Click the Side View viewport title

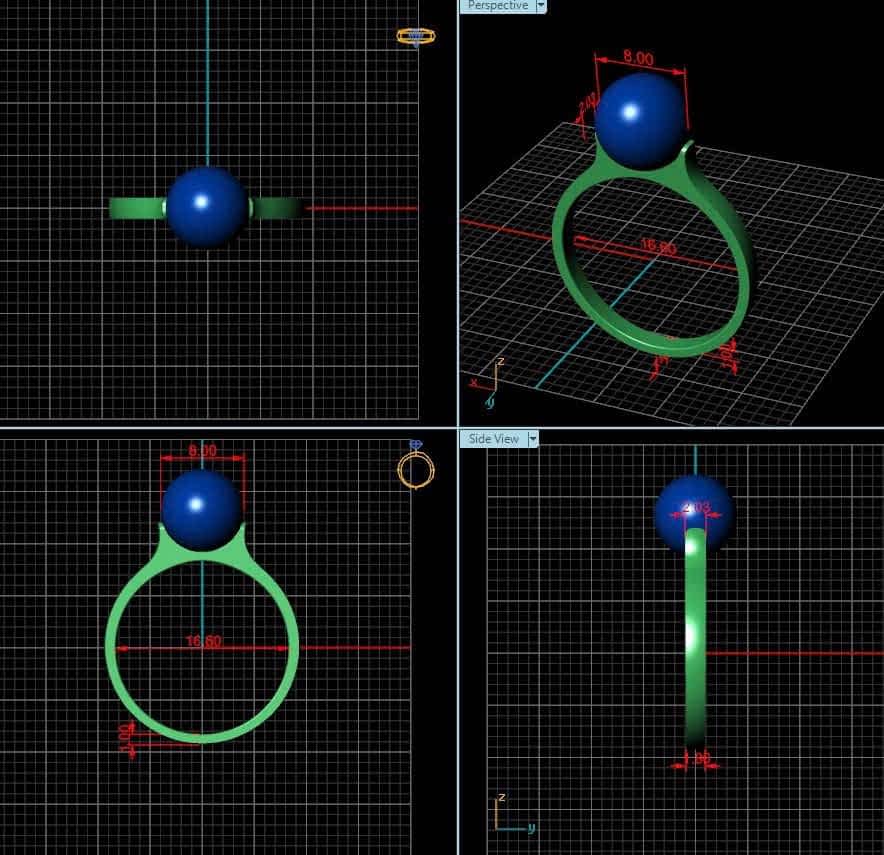tap(494, 438)
